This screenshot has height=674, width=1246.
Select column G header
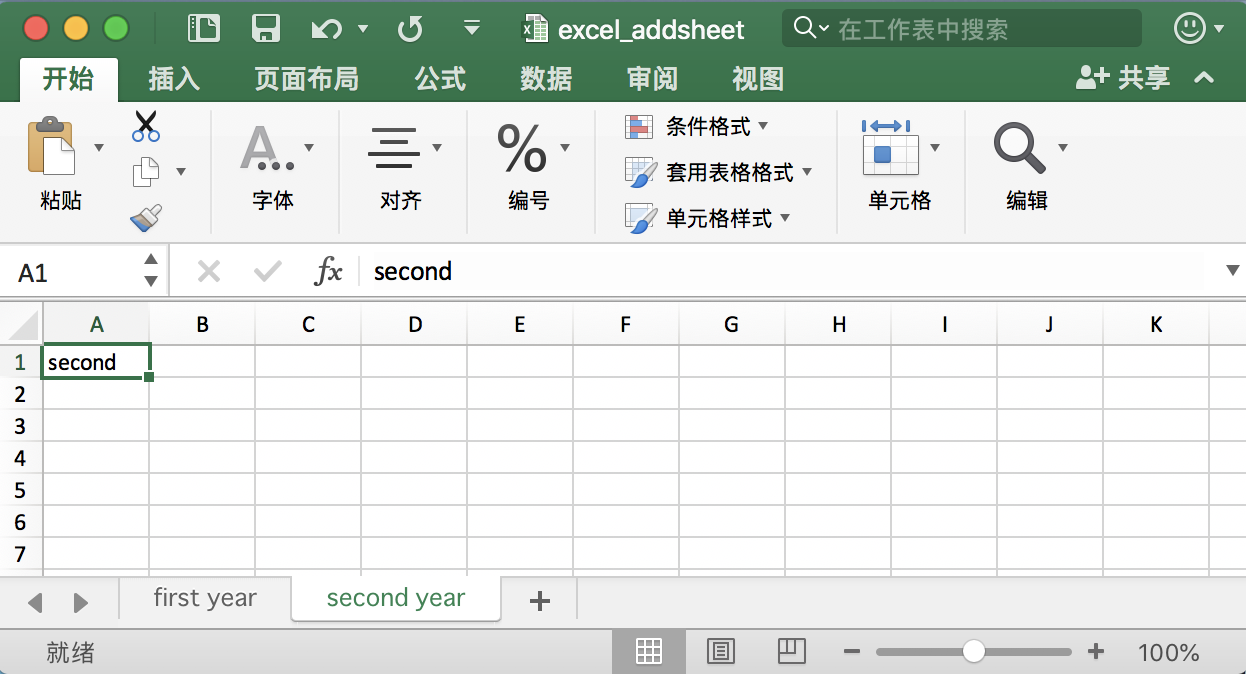pos(732,324)
